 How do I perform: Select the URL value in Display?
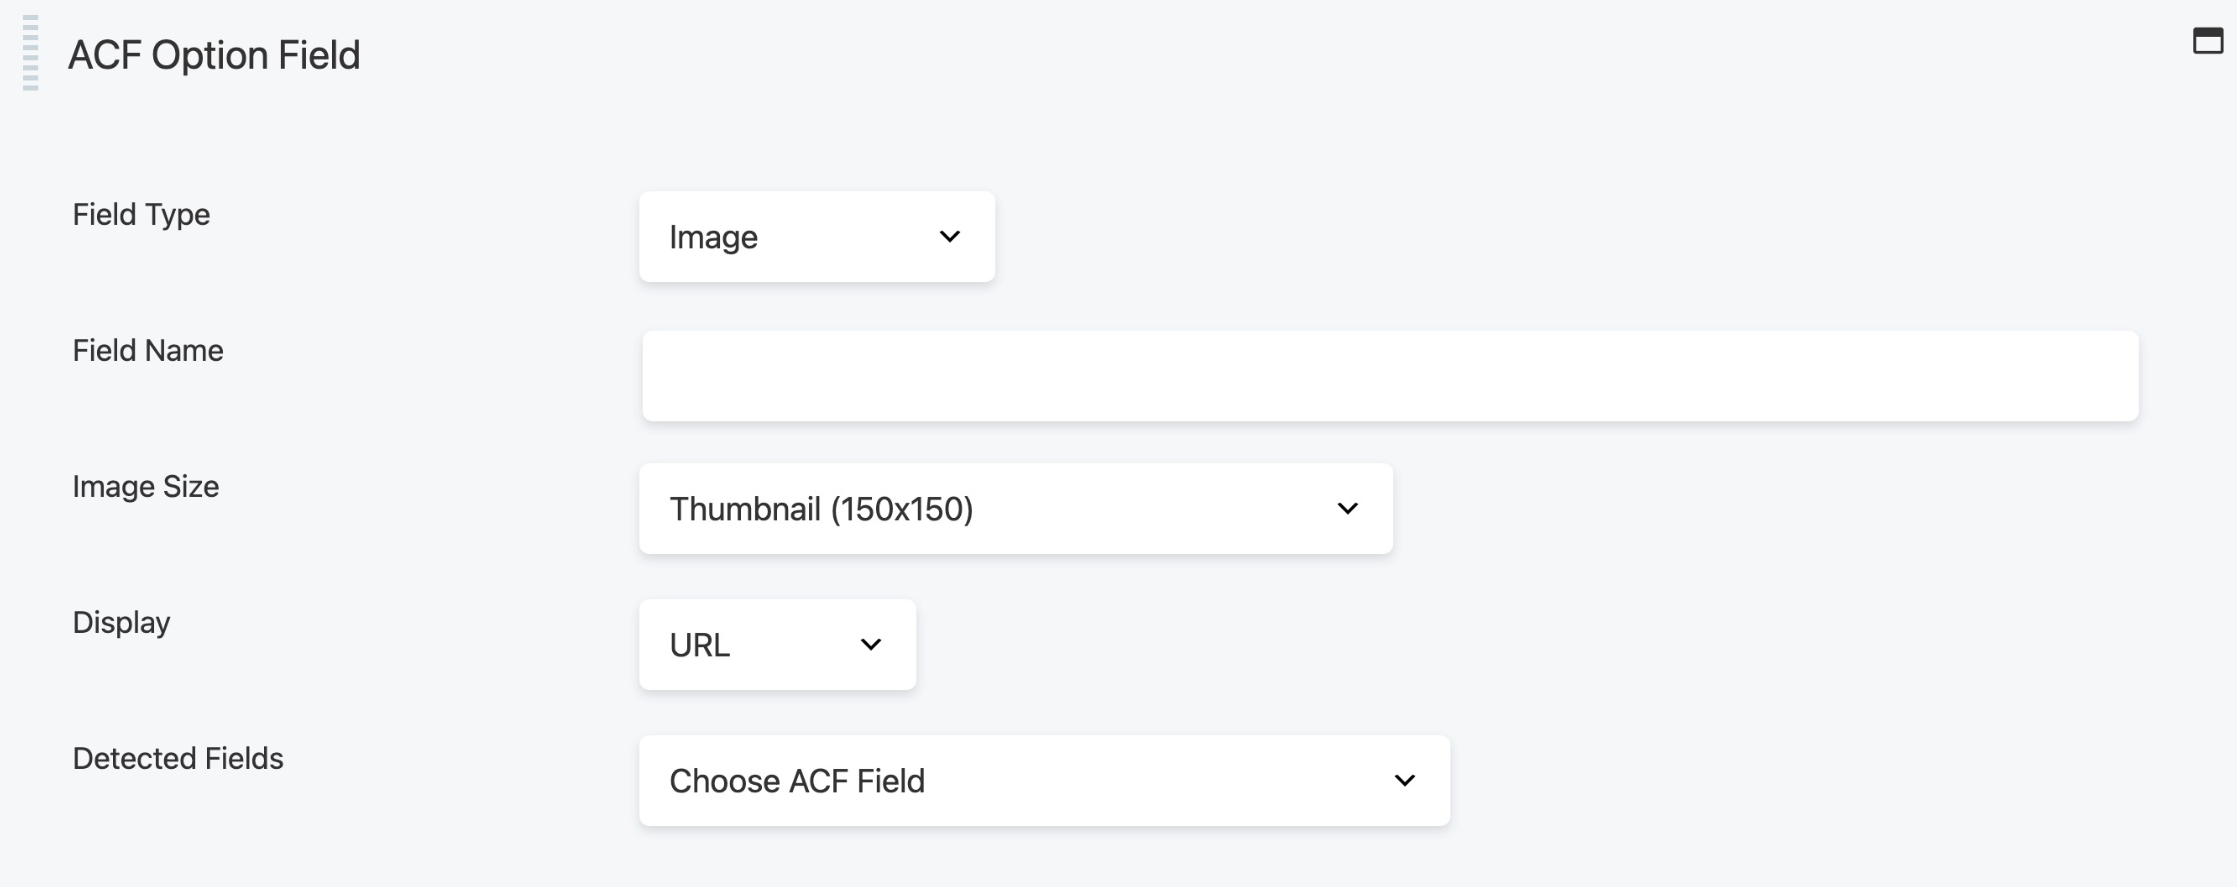click(700, 644)
